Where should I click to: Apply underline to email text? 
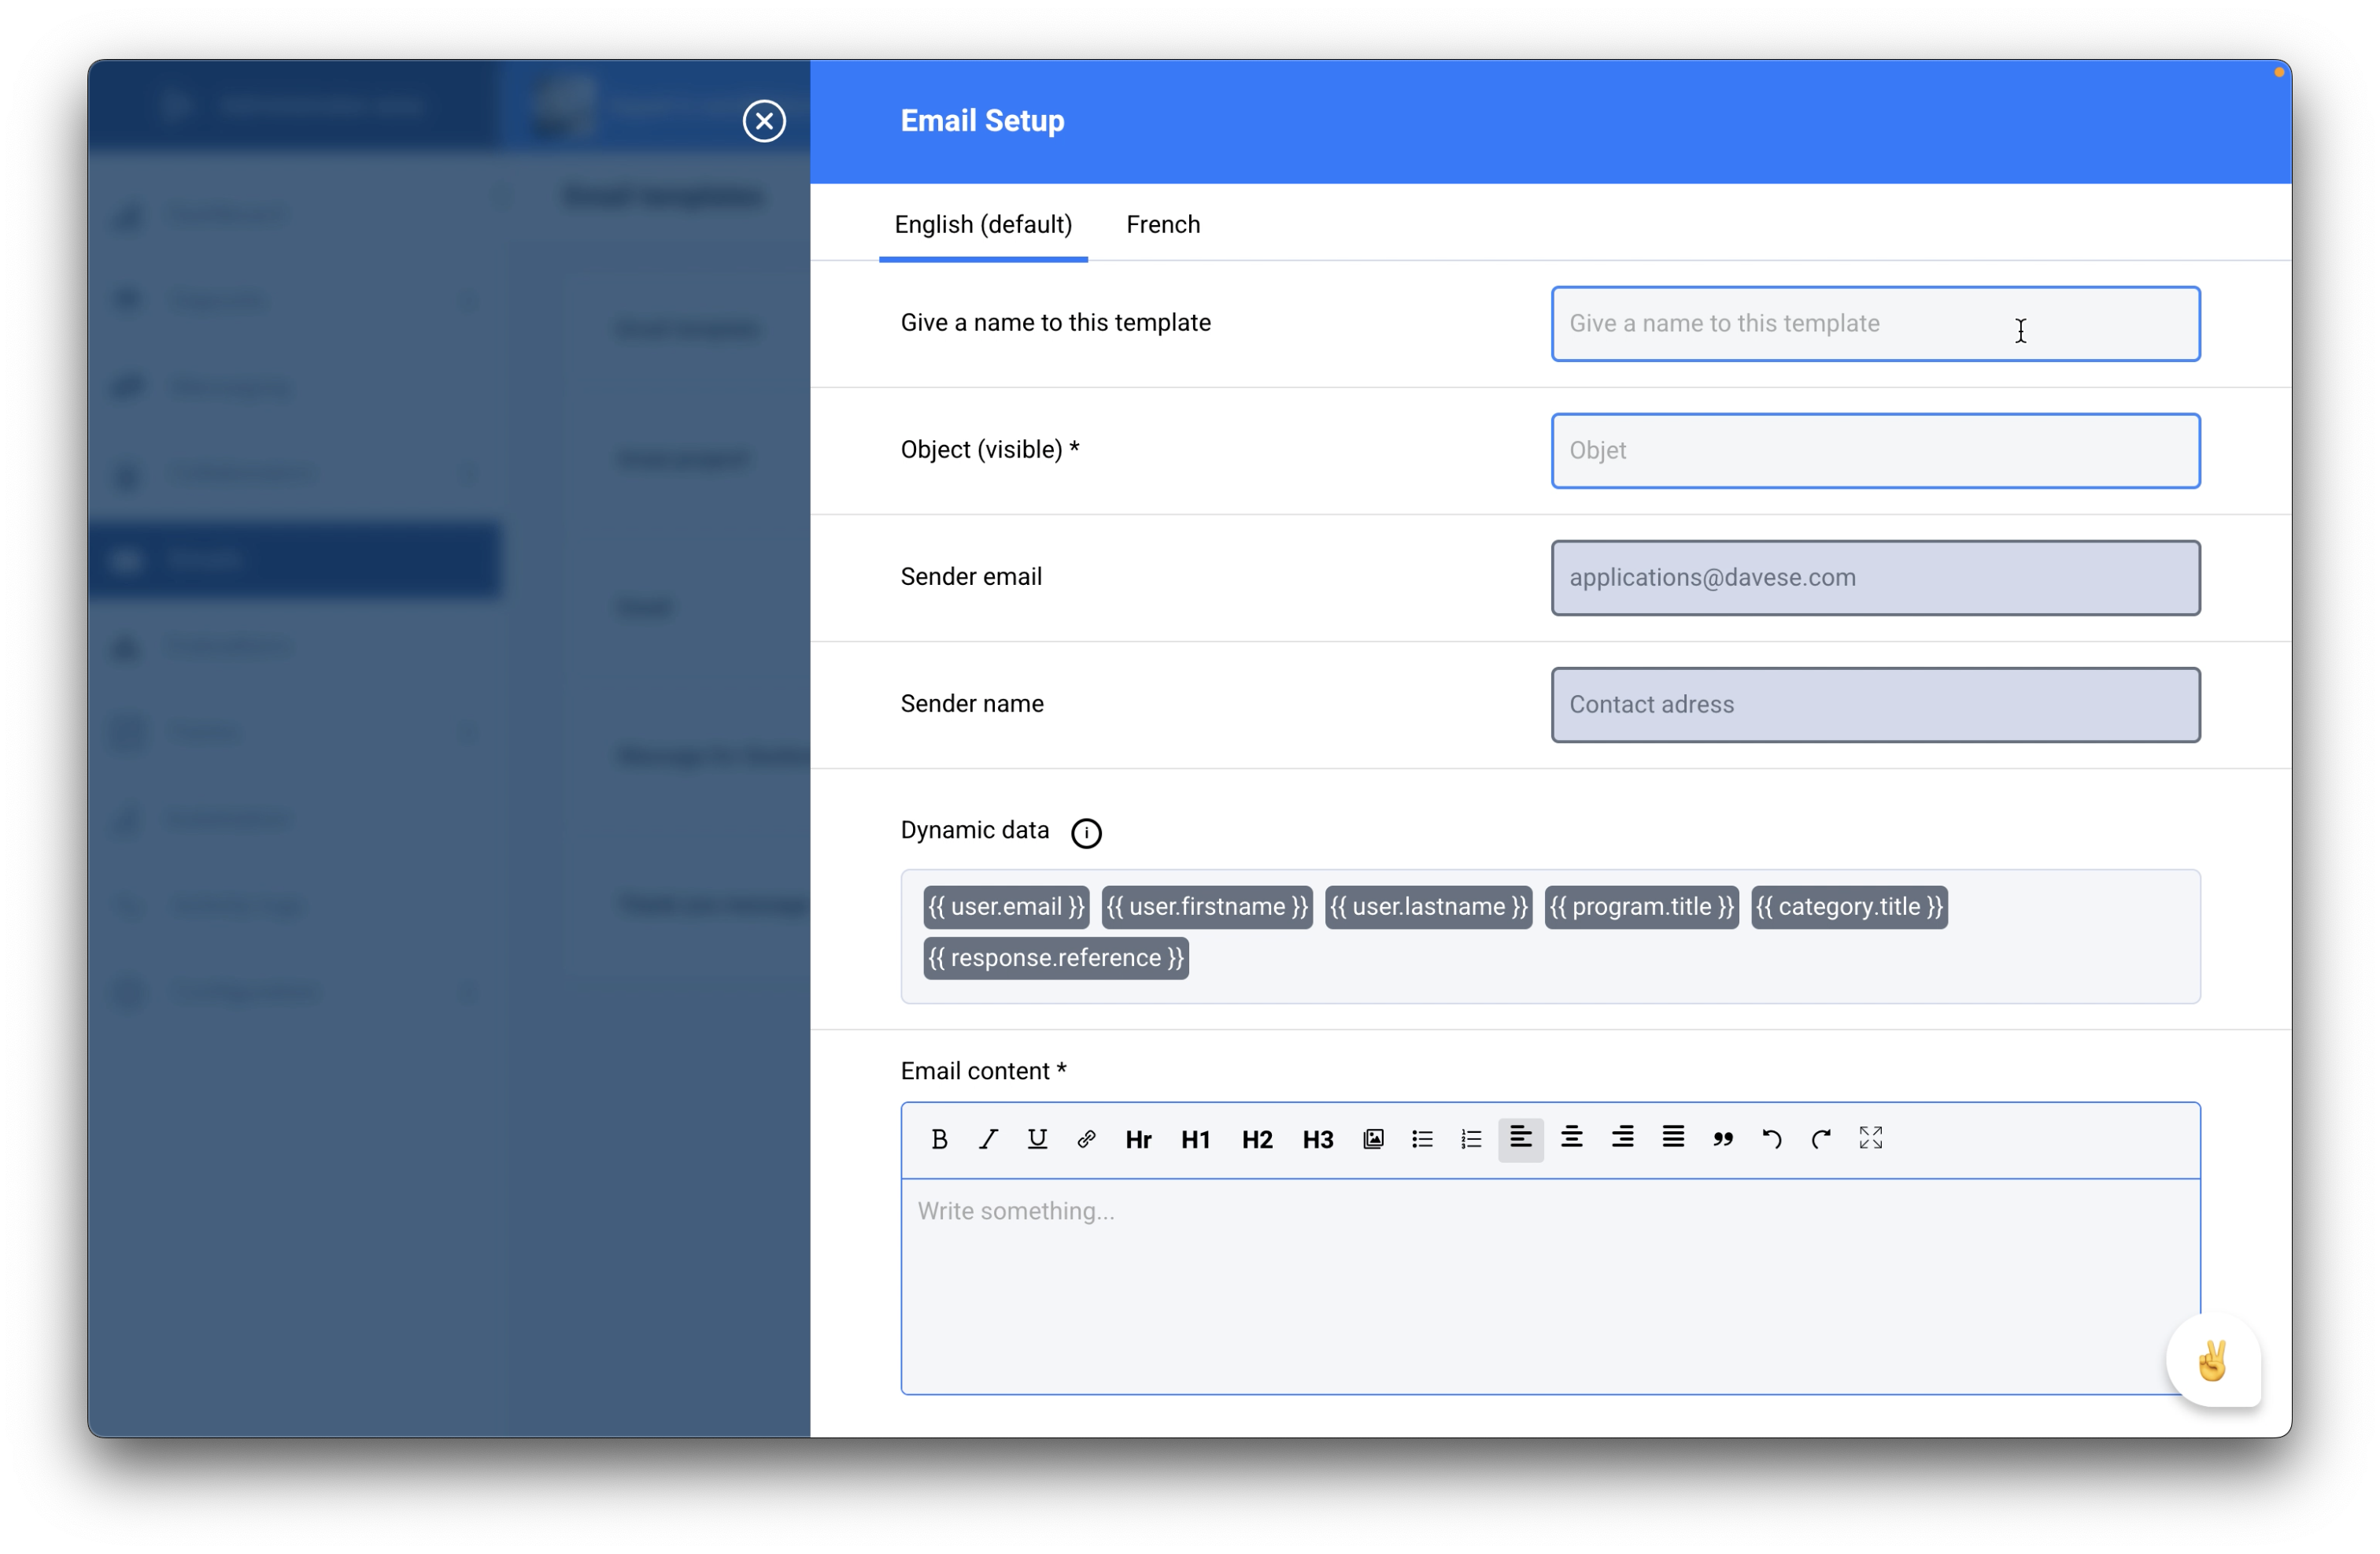pyautogui.click(x=1037, y=1139)
